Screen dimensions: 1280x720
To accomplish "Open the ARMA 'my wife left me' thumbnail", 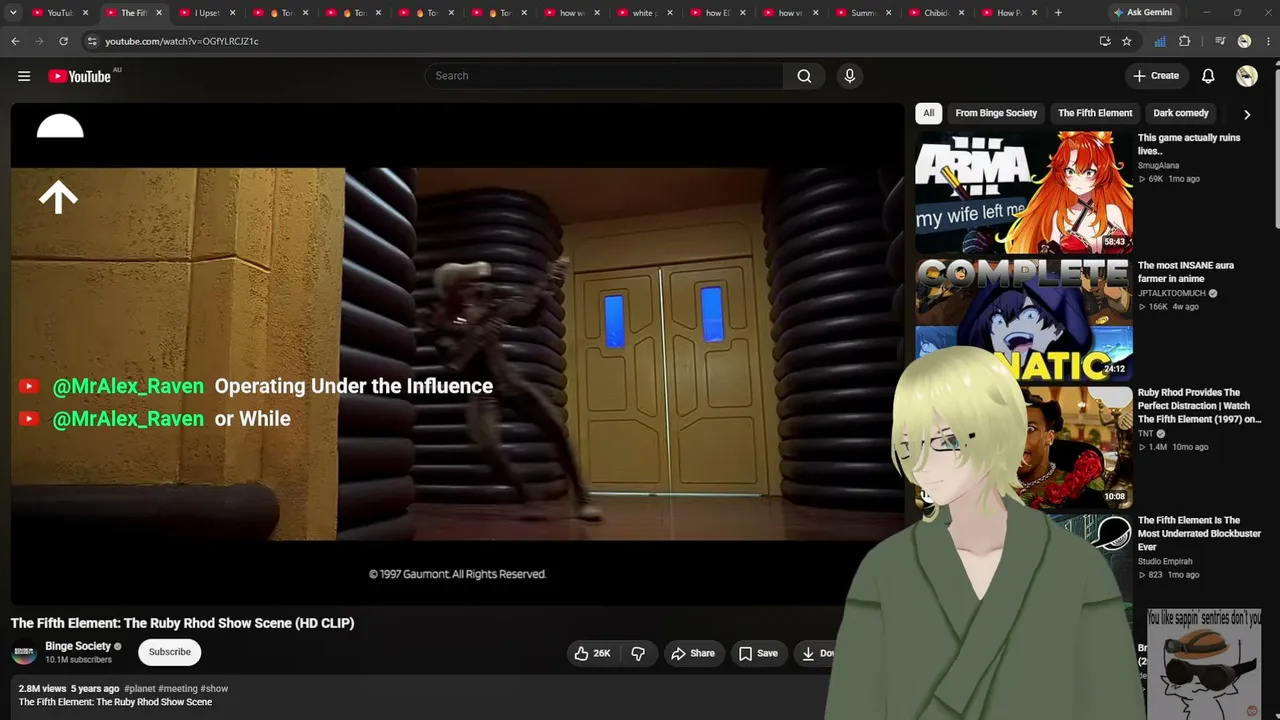I will pyautogui.click(x=1024, y=192).
